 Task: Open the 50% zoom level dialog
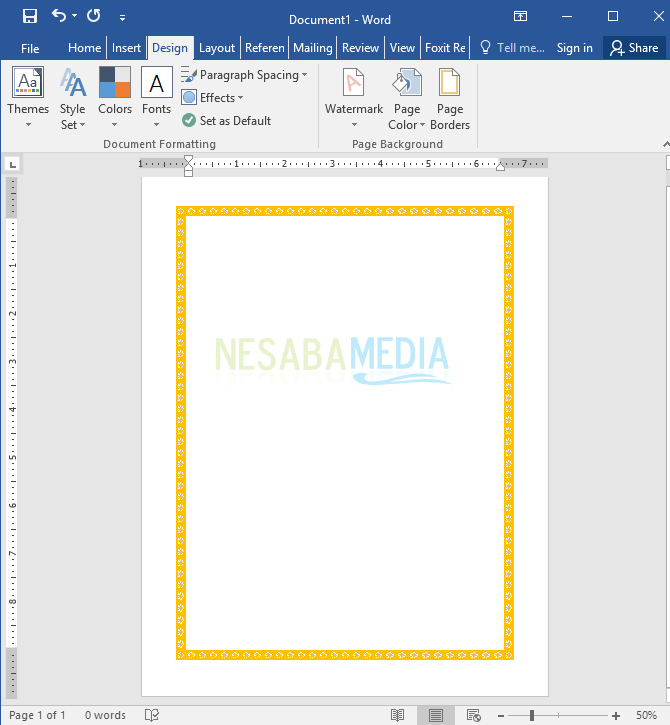point(646,715)
